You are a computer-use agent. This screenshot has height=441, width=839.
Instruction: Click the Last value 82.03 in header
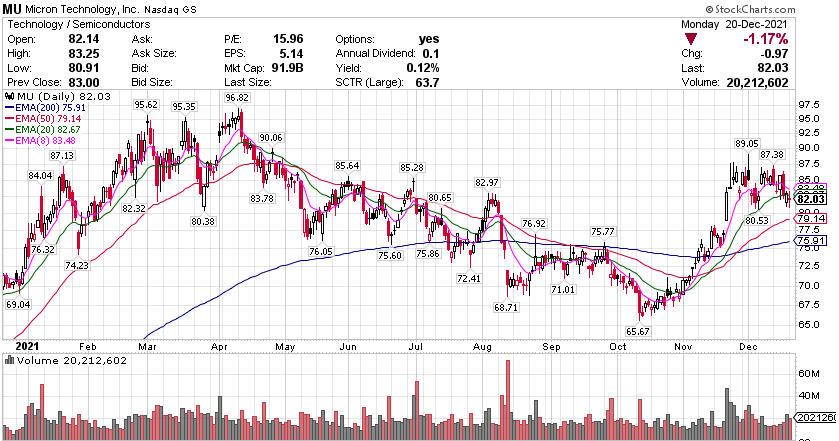click(774, 68)
